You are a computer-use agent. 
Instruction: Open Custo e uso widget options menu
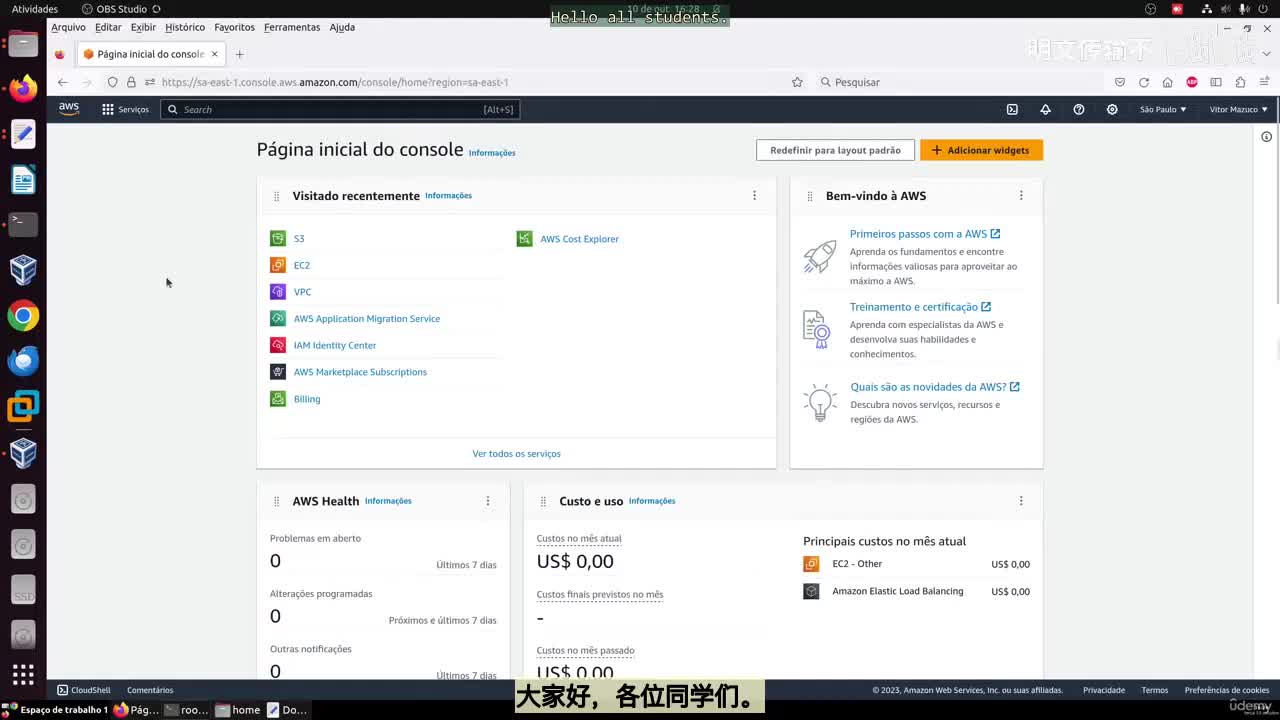(1021, 501)
